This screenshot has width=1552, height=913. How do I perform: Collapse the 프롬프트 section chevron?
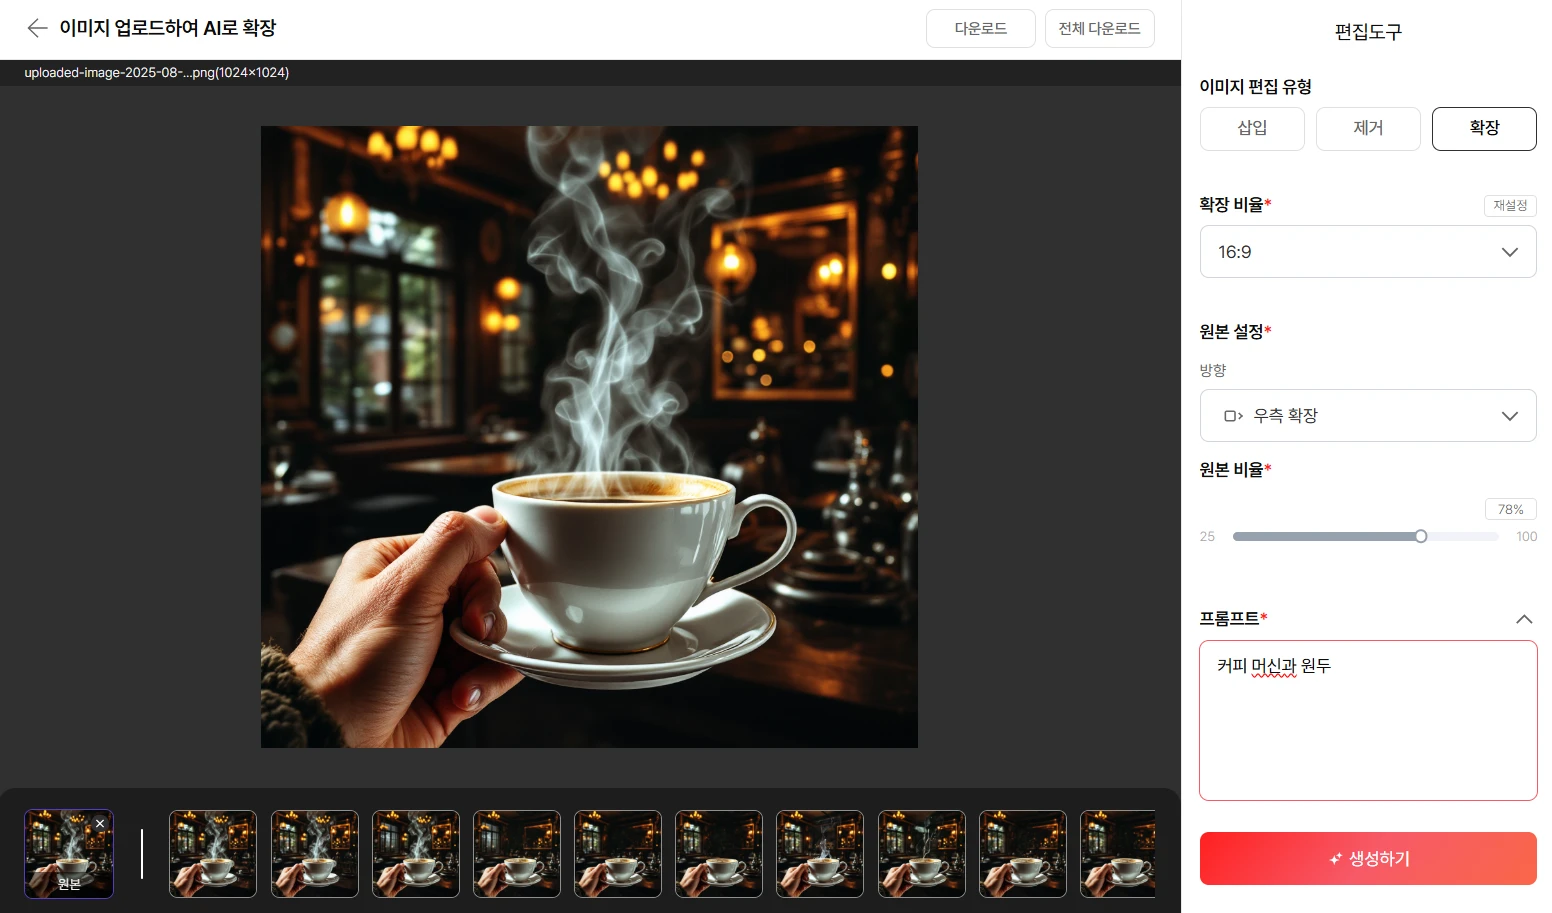[1524, 619]
